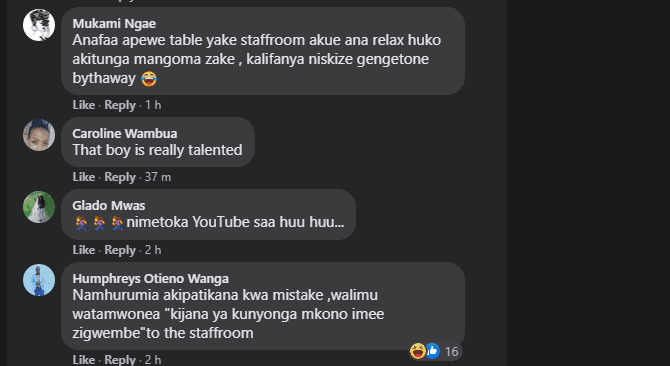This screenshot has height=366, width=670.
Task: Reply to Glado Mwas's comment
Action: [120, 249]
